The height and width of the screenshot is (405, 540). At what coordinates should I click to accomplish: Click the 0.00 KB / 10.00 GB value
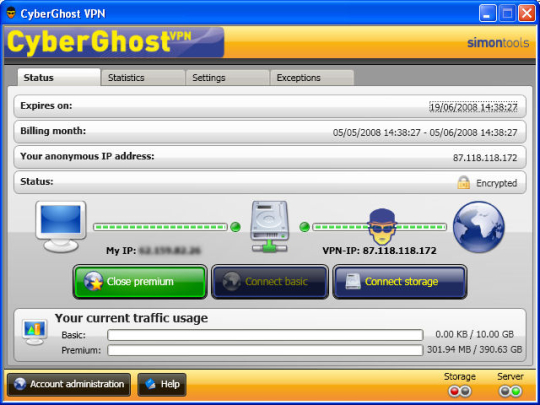point(475,334)
